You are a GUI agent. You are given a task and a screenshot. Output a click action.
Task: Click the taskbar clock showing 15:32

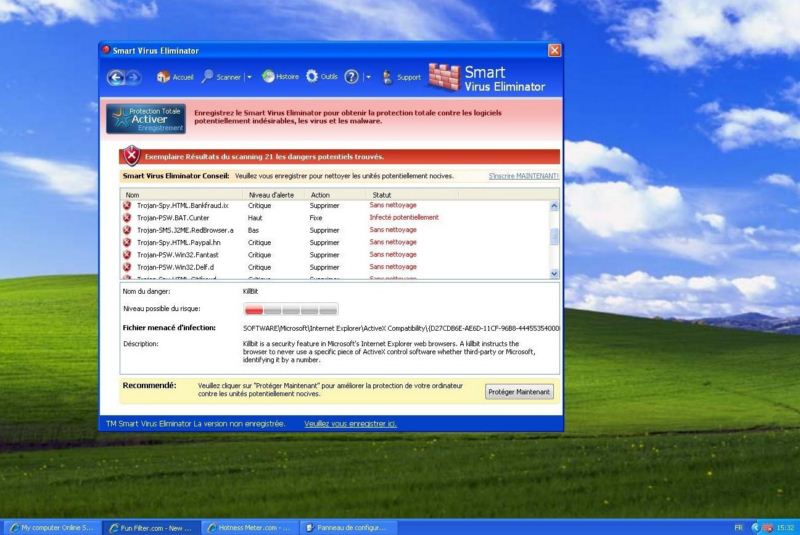coord(785,528)
